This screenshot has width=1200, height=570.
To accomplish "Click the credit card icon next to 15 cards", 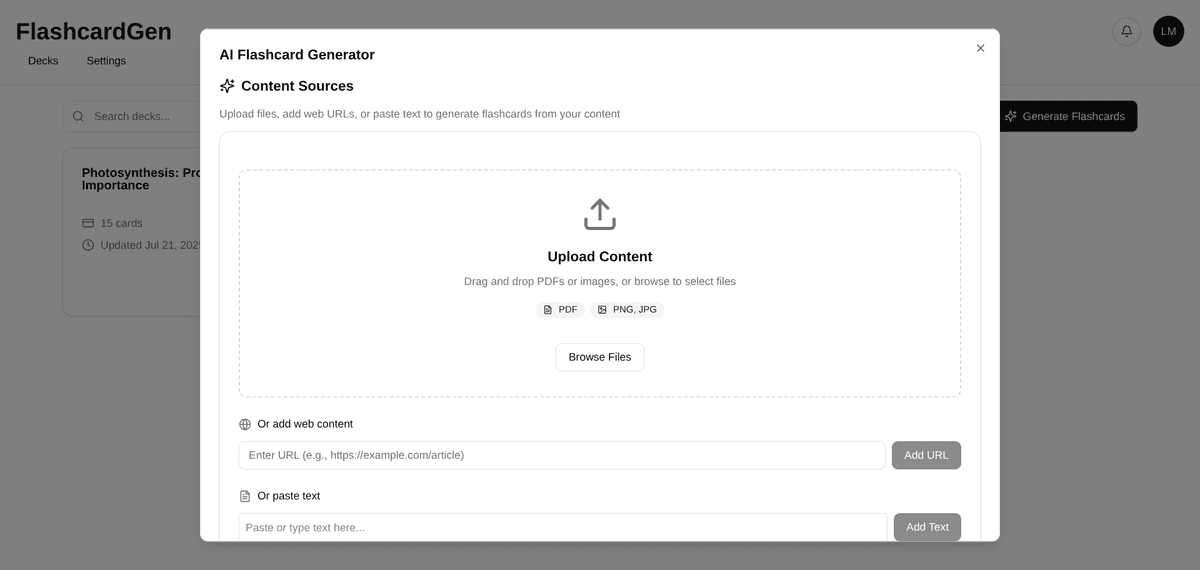I will [88, 223].
